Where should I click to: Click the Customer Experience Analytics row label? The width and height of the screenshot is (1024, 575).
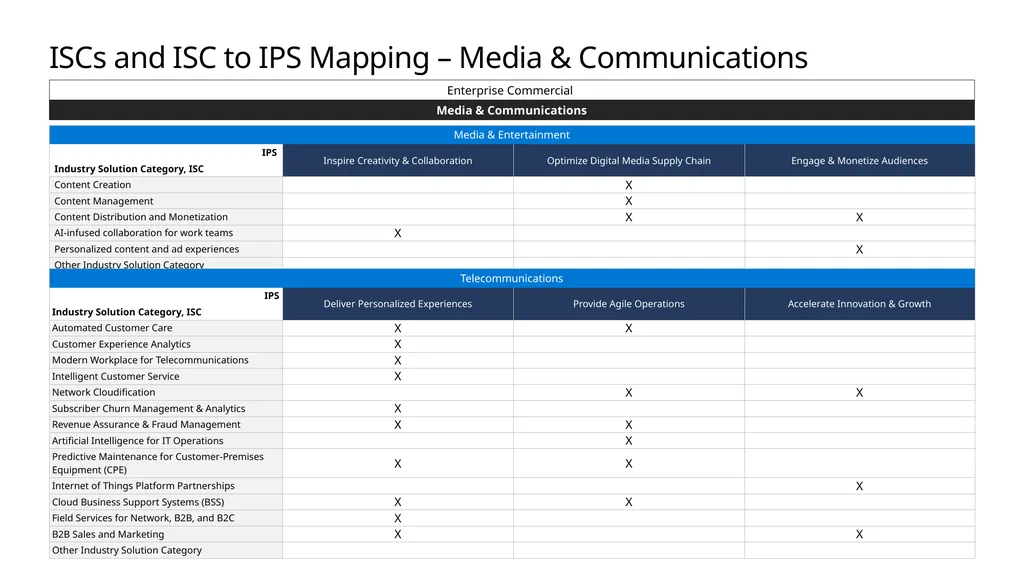coord(121,344)
